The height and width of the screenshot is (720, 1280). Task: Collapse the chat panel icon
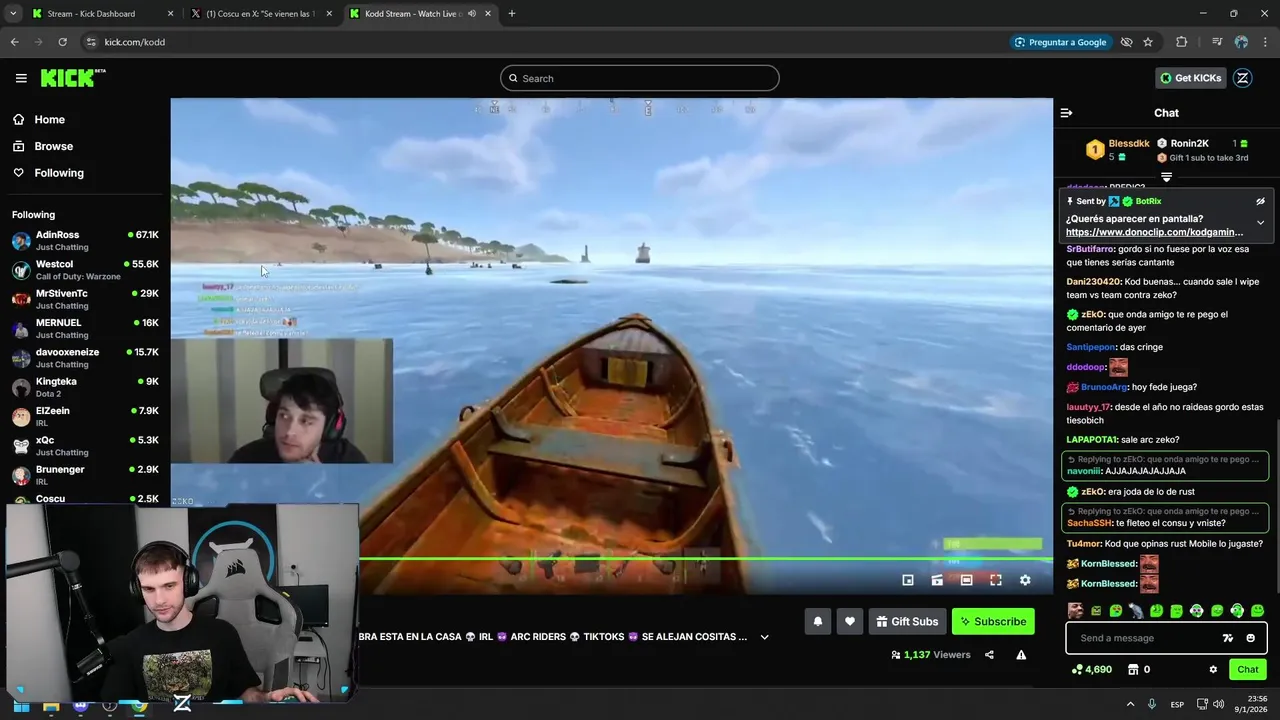pyautogui.click(x=1066, y=113)
